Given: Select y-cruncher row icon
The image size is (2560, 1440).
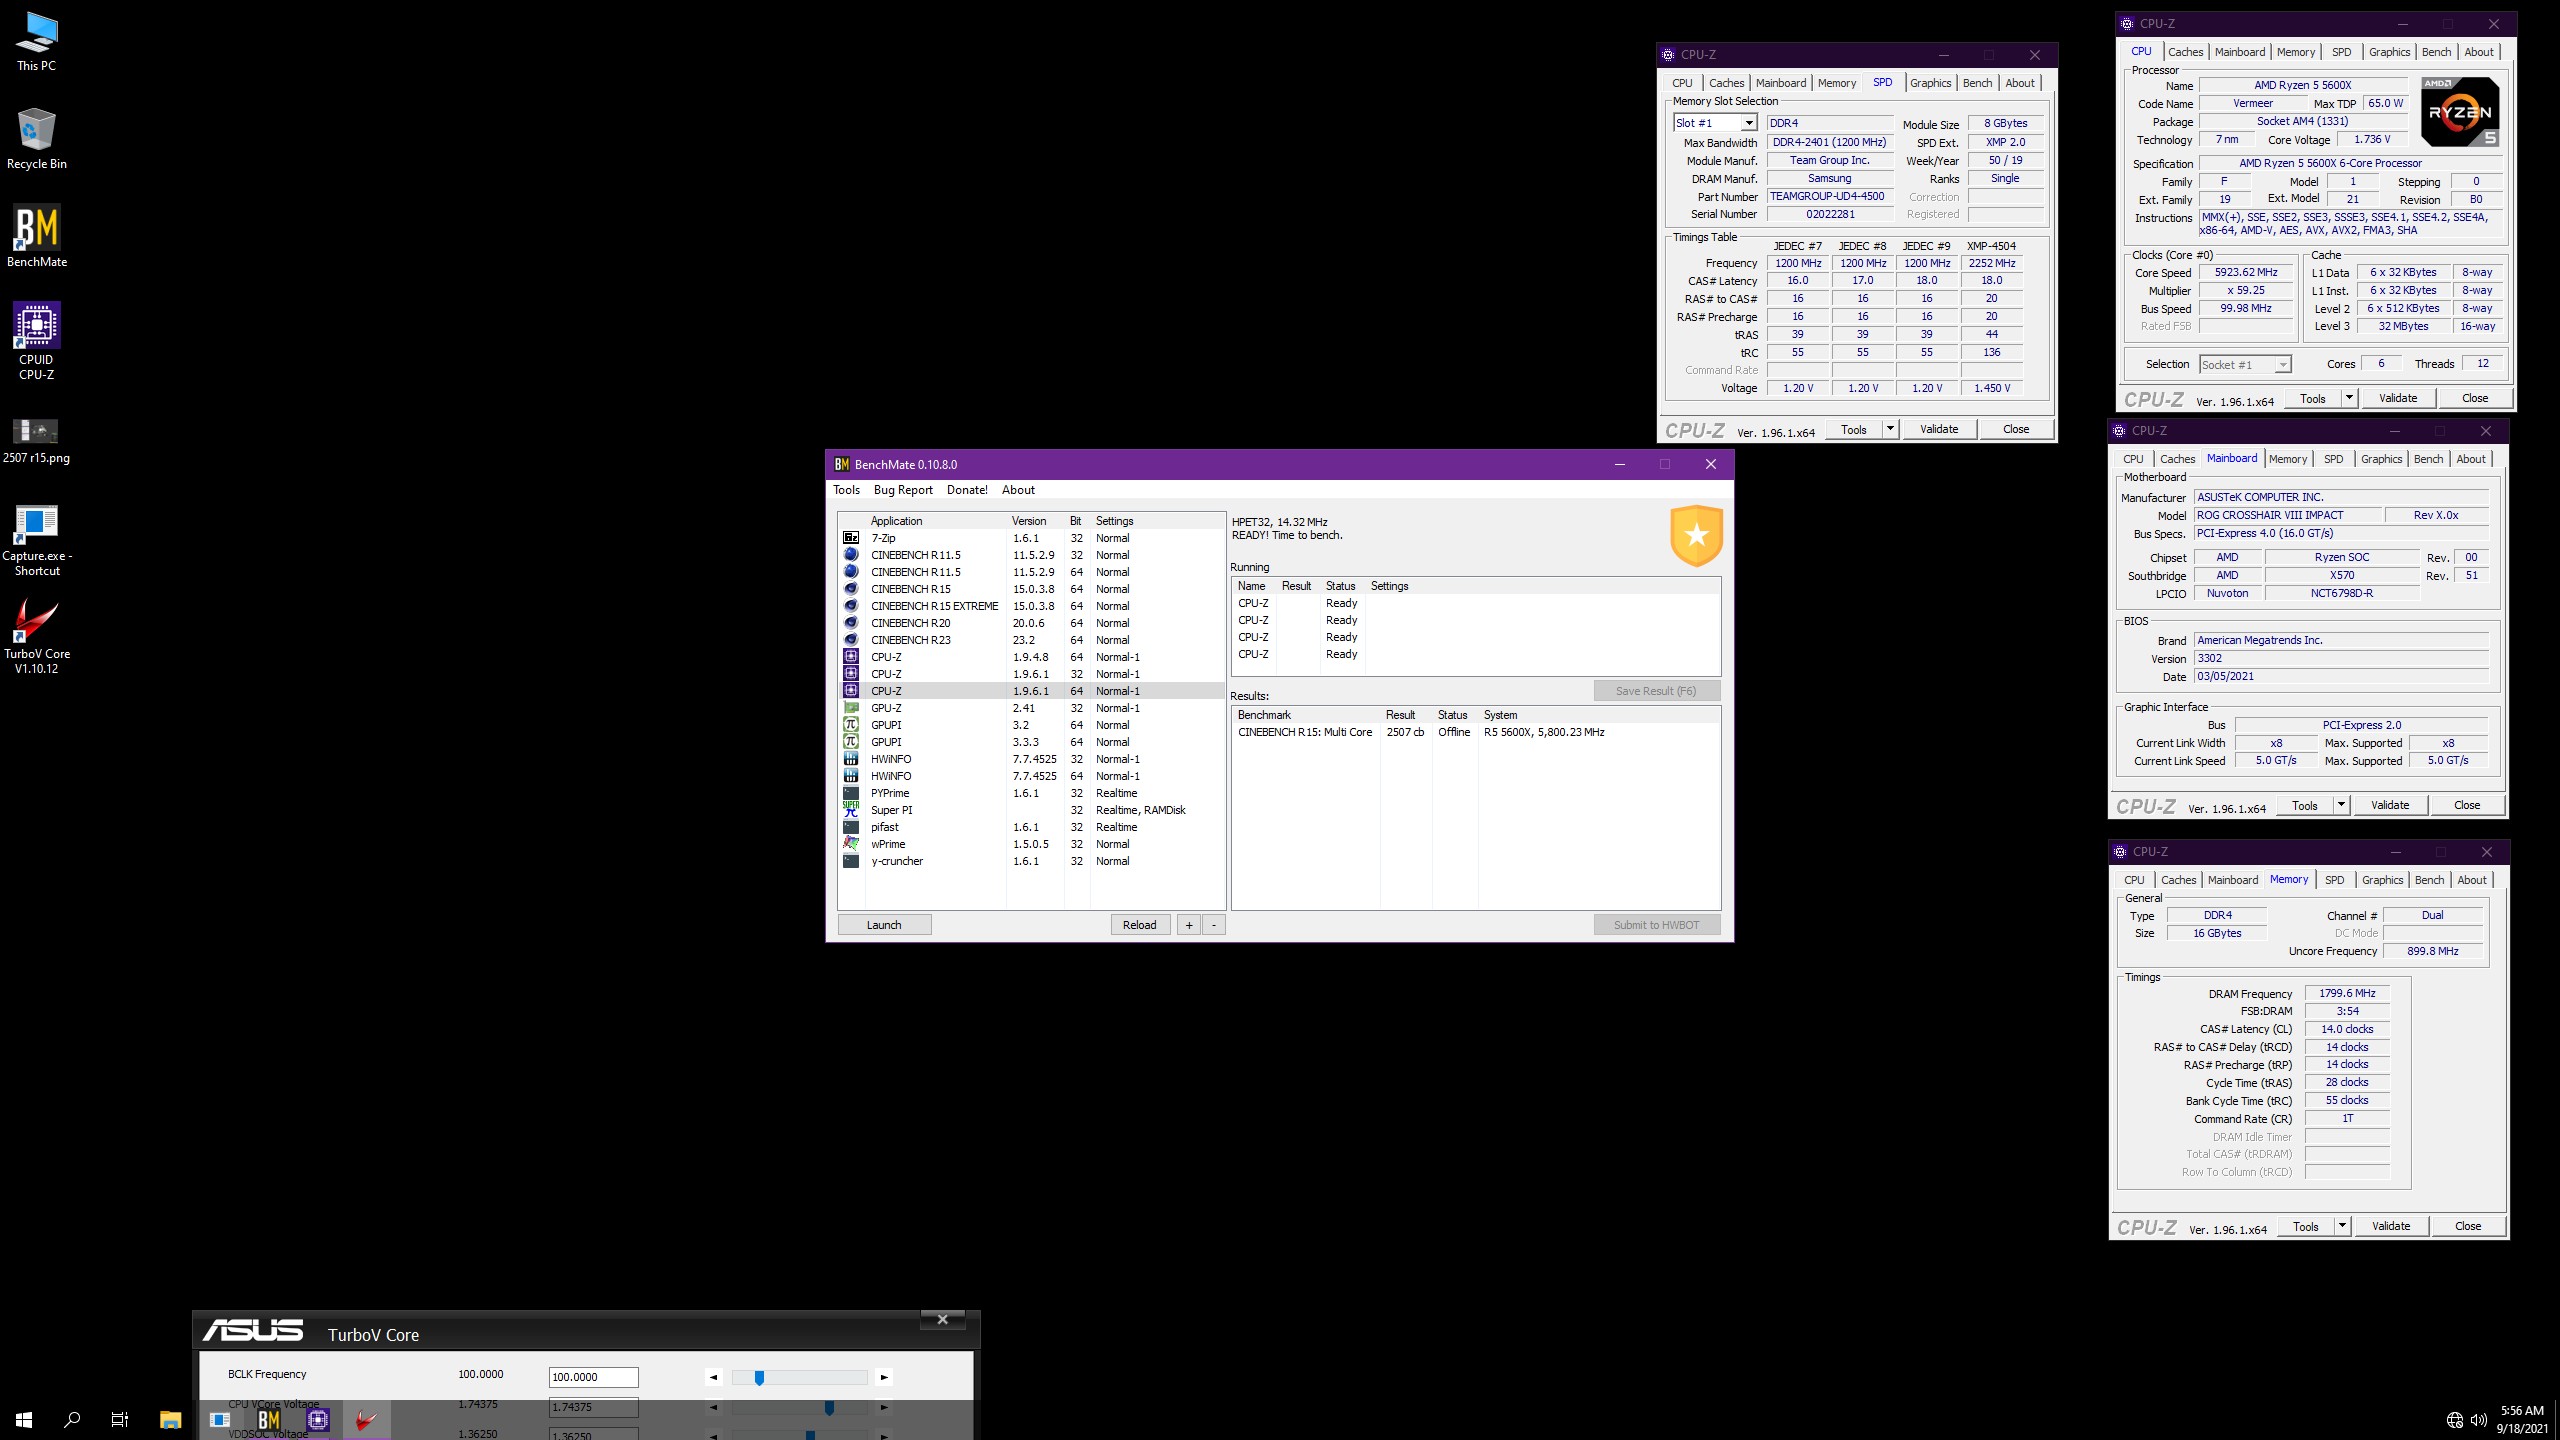Looking at the screenshot, I should [851, 861].
